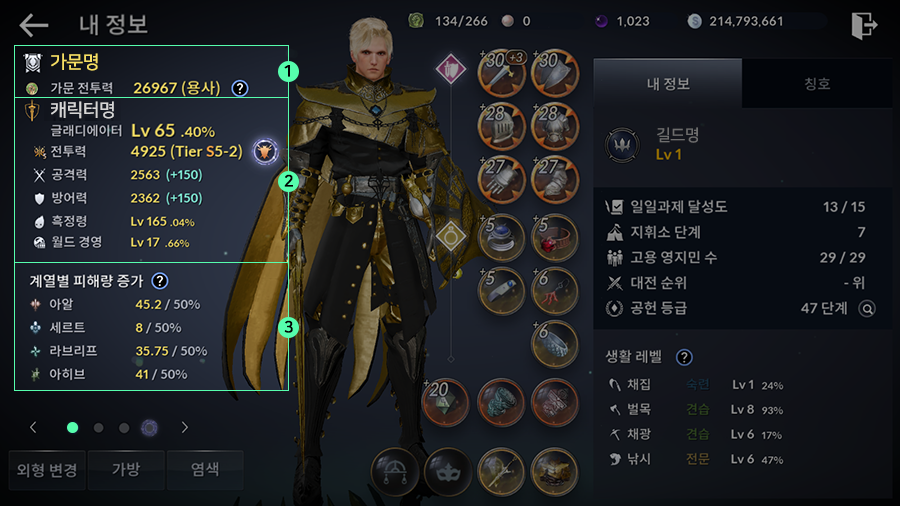Image resolution: width=900 pixels, height=506 pixels.
Task: Select the third page indicator dot
Action: click(124, 428)
